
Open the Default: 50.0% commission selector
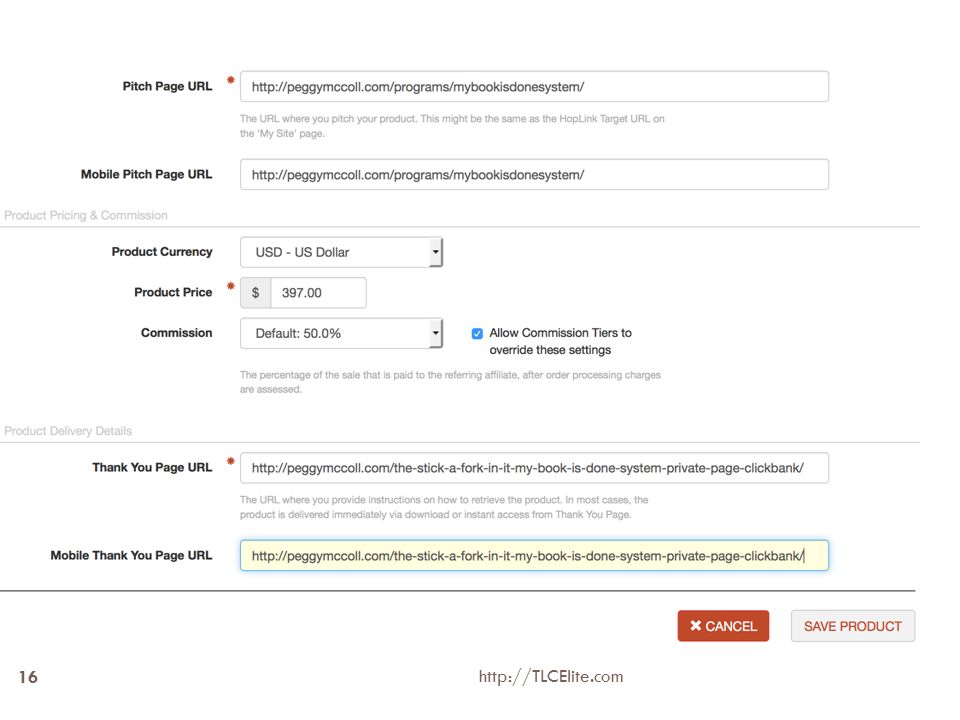coord(341,333)
